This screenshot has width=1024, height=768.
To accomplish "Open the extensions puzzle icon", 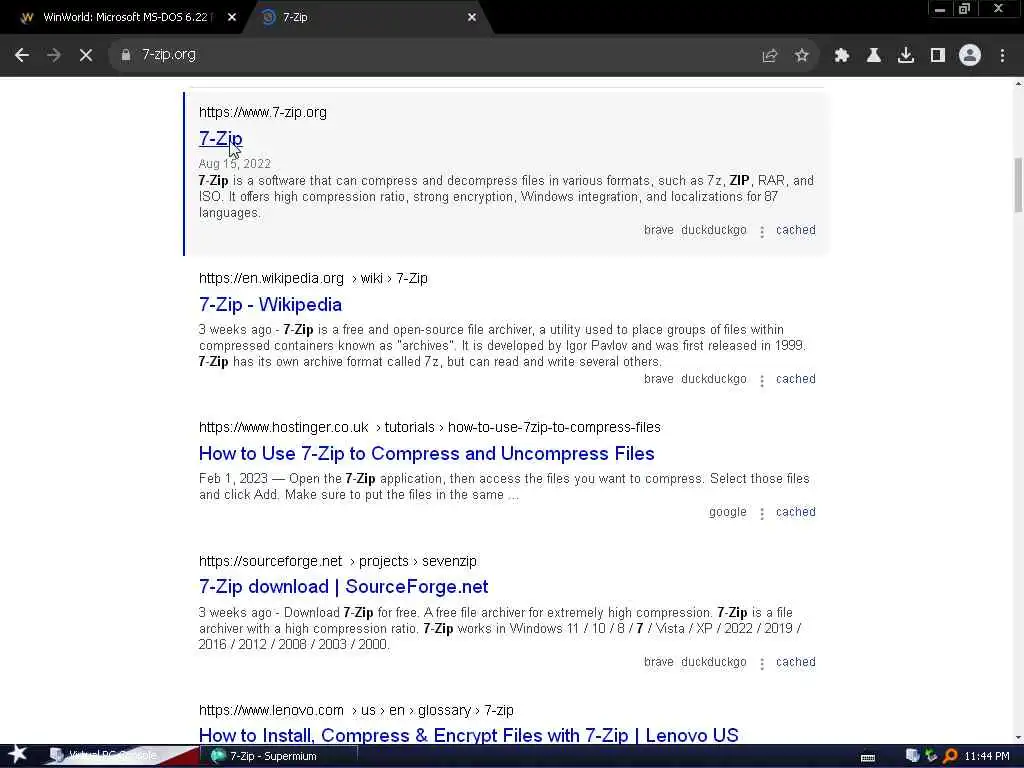I will pyautogui.click(x=842, y=56).
